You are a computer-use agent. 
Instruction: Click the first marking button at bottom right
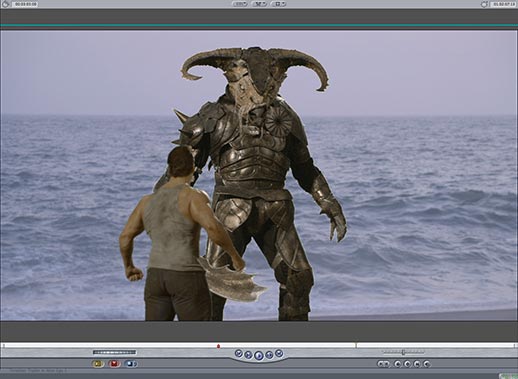point(383,364)
